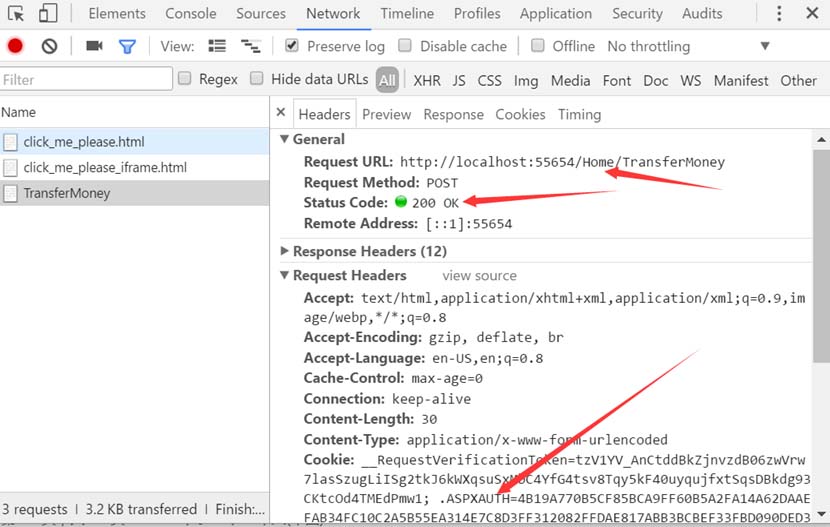Click the scrollbar down arrow
This screenshot has height=527, width=830.
click(821, 513)
